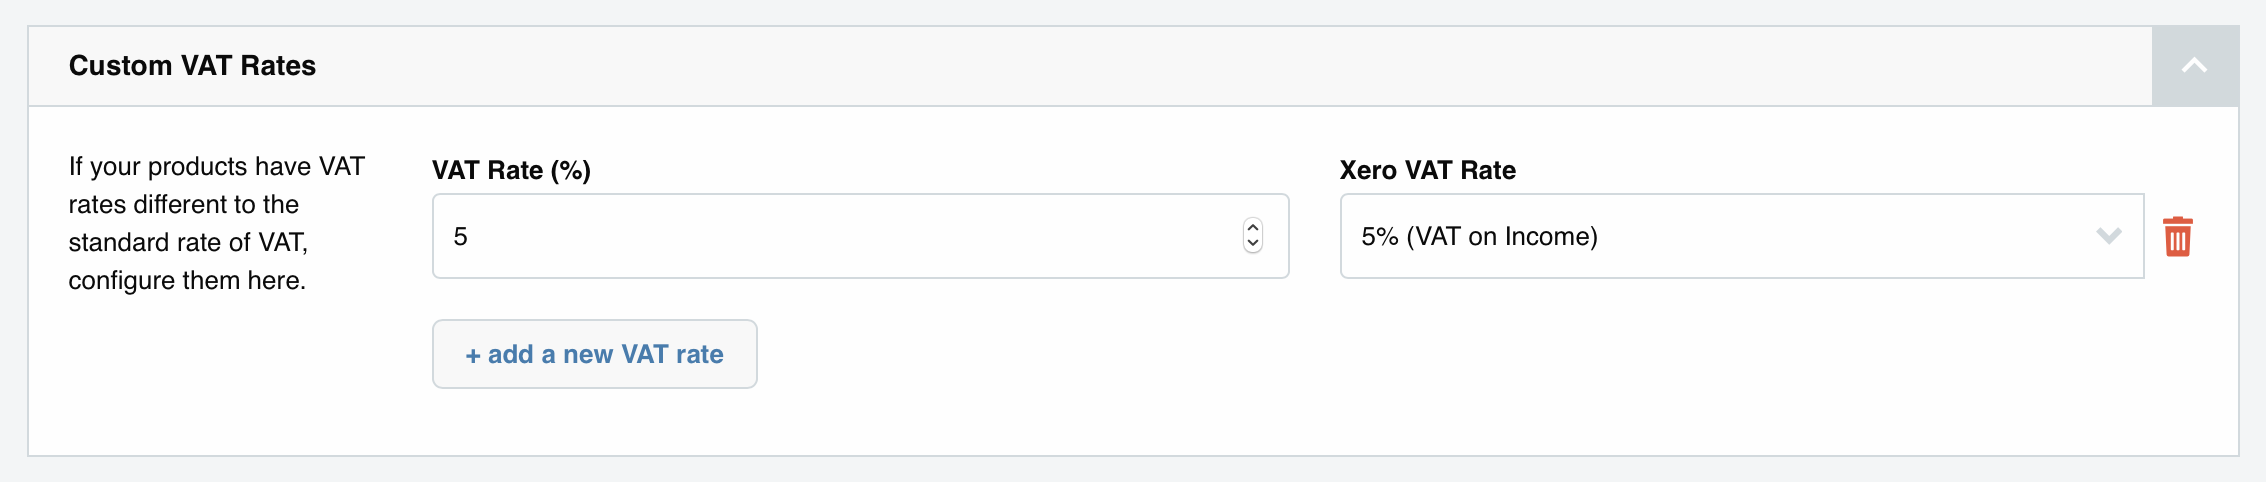The width and height of the screenshot is (2266, 482).
Task: Click the dropdown chevron beside 5% (VAT on Income)
Action: [2108, 236]
